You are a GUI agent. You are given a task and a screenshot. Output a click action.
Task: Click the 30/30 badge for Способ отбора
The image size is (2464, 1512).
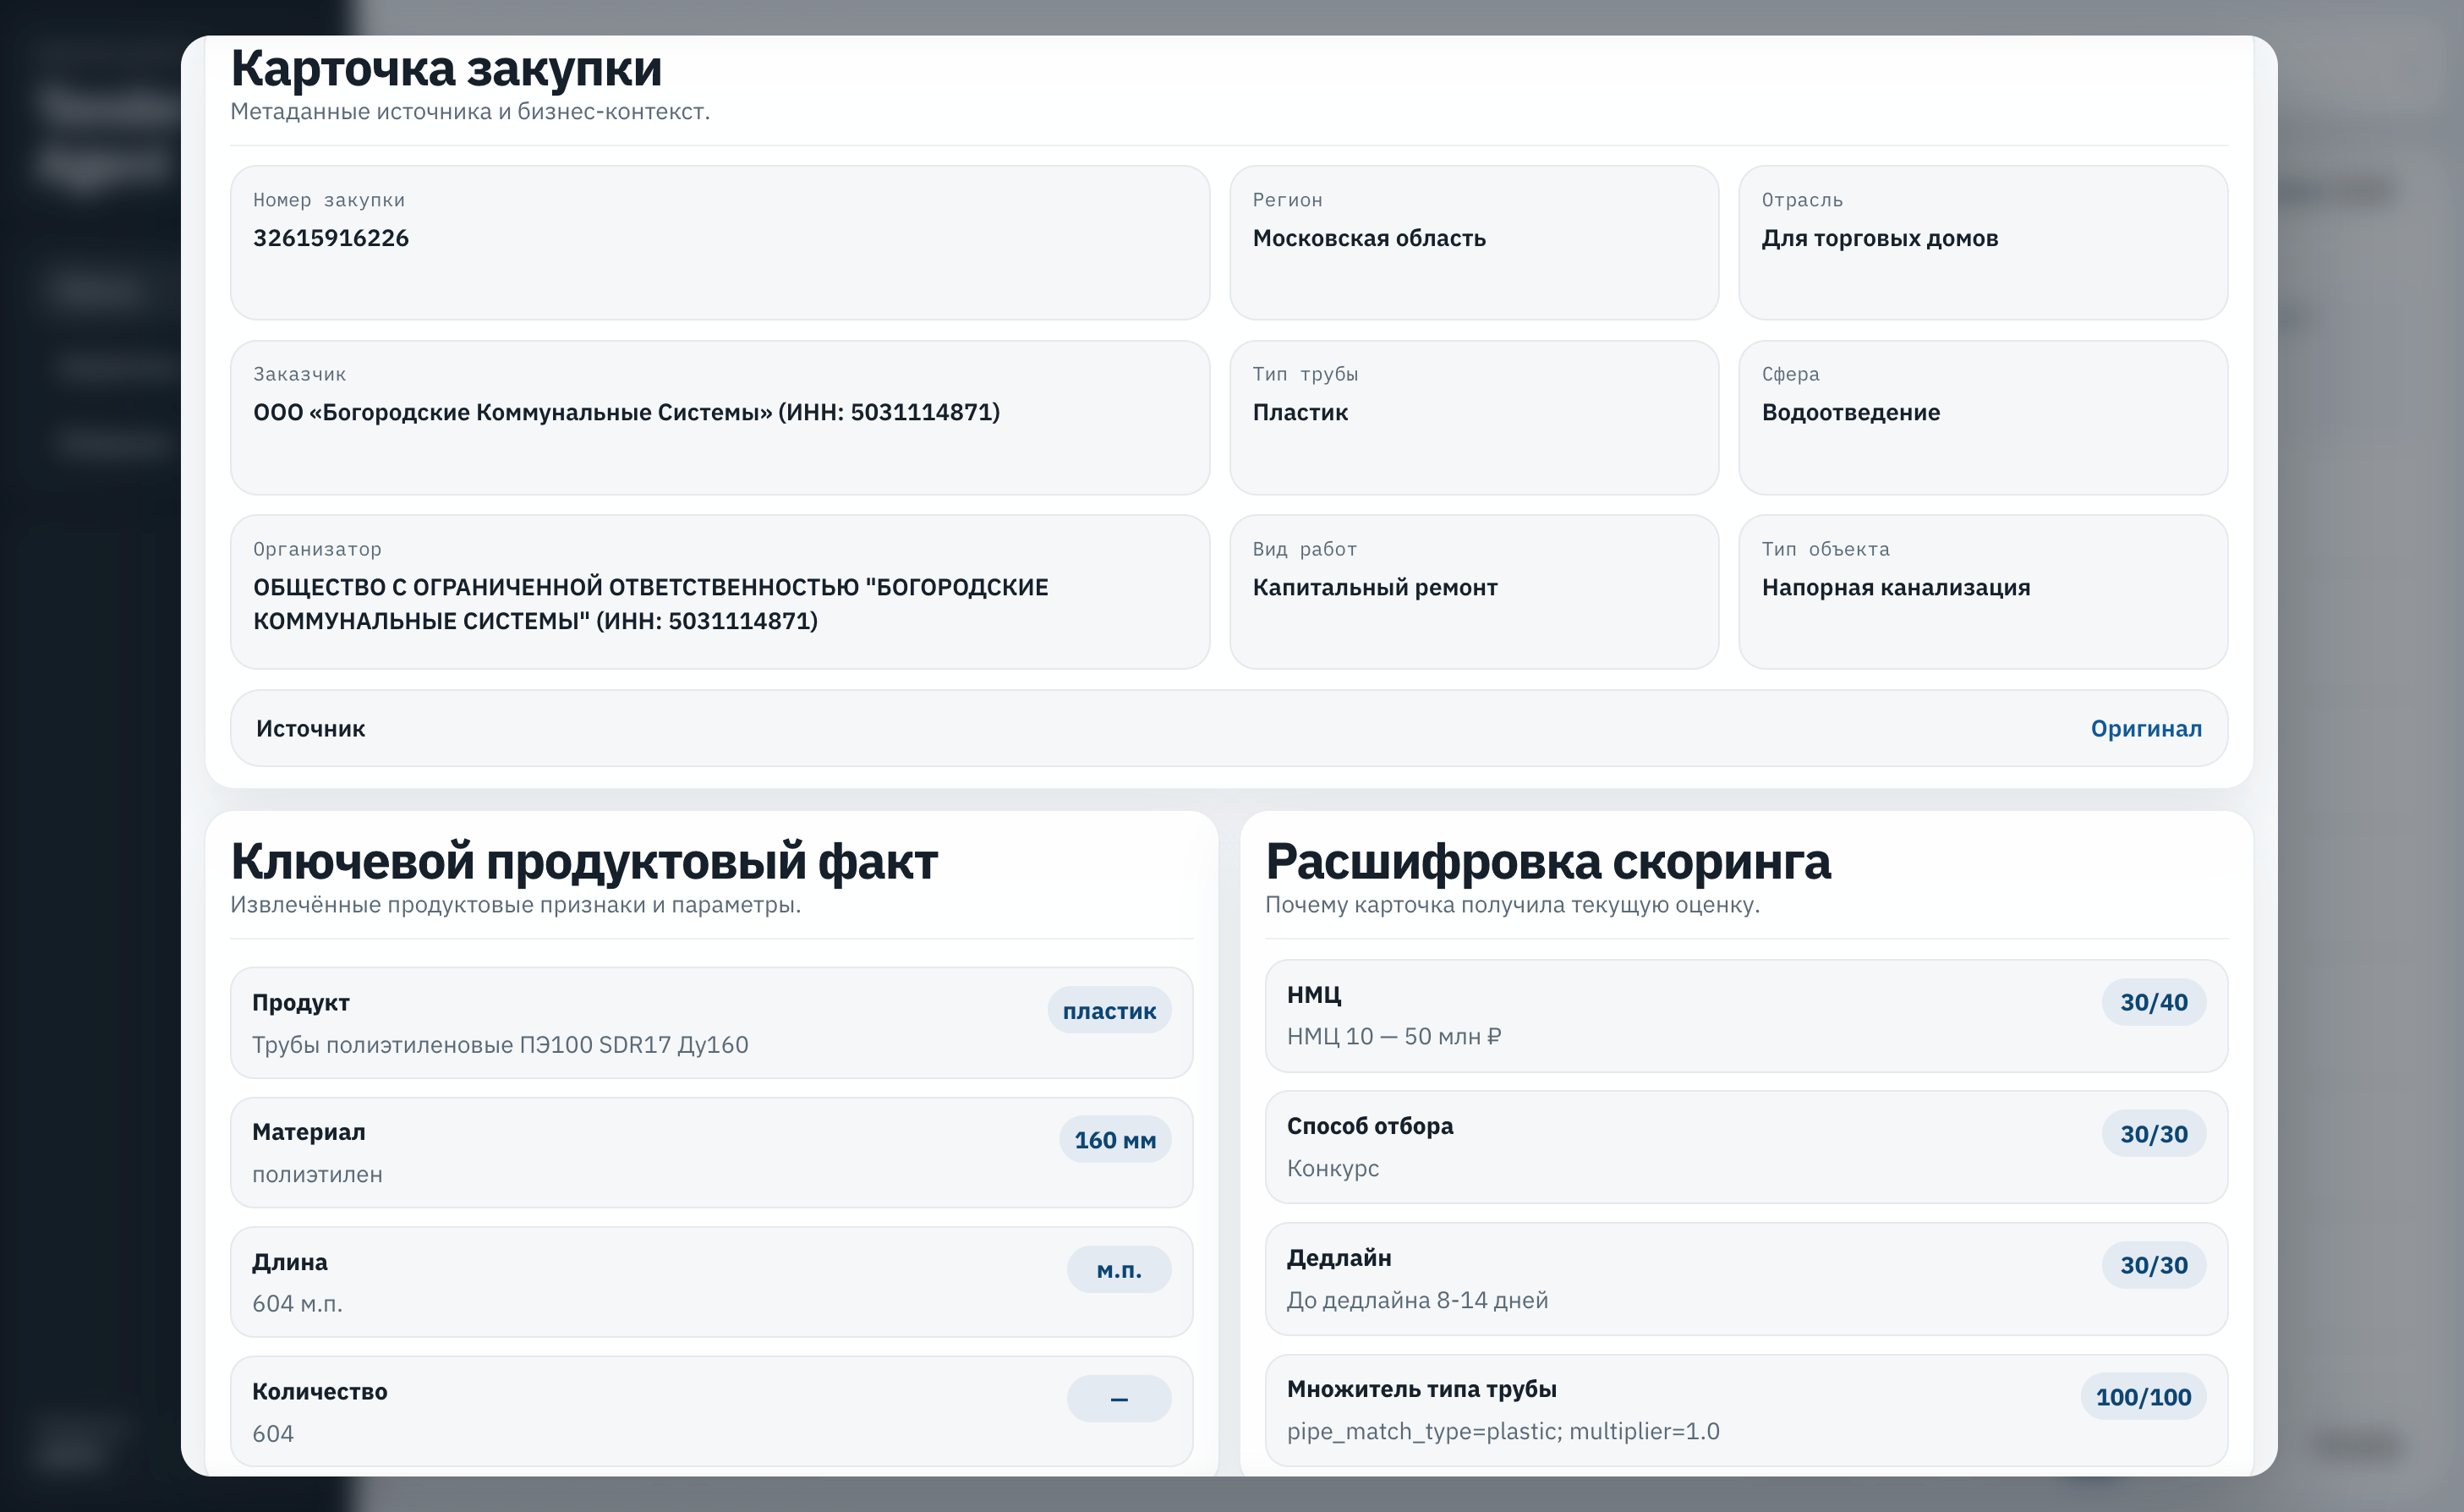pos(2153,1134)
